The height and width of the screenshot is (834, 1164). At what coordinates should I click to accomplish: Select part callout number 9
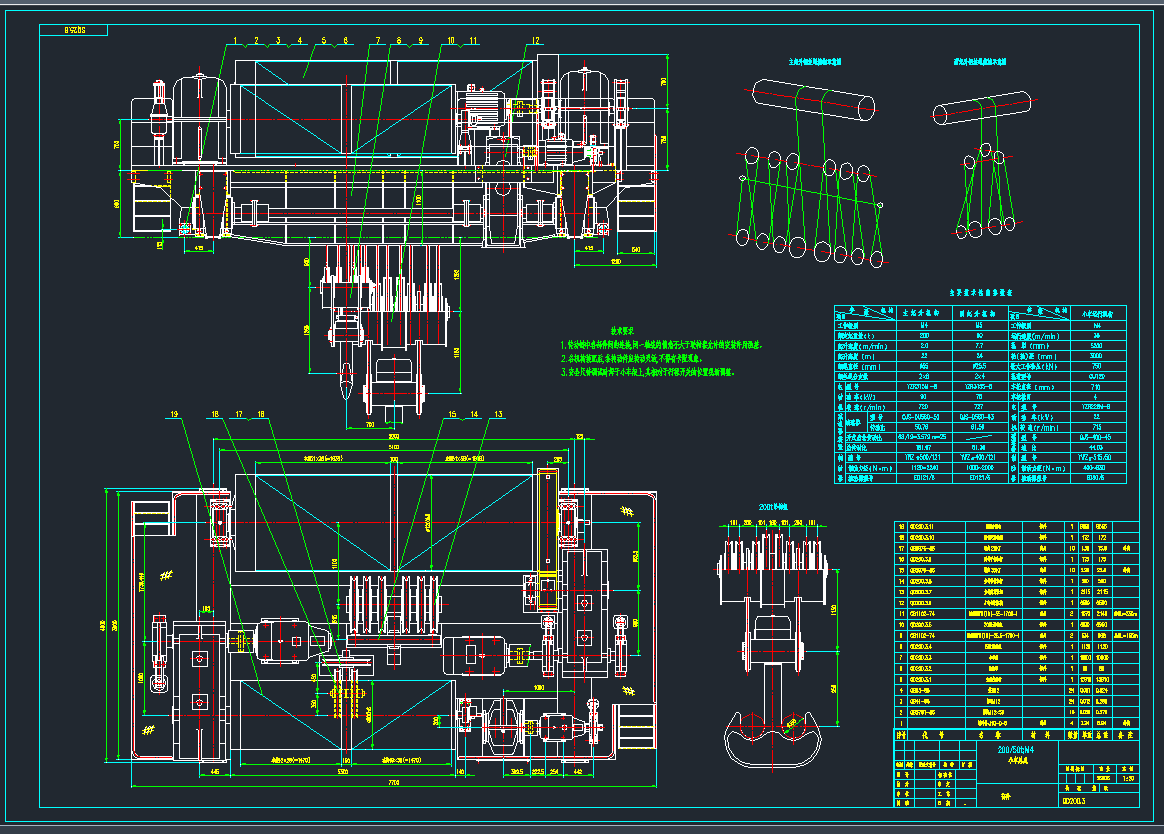[x=421, y=41]
